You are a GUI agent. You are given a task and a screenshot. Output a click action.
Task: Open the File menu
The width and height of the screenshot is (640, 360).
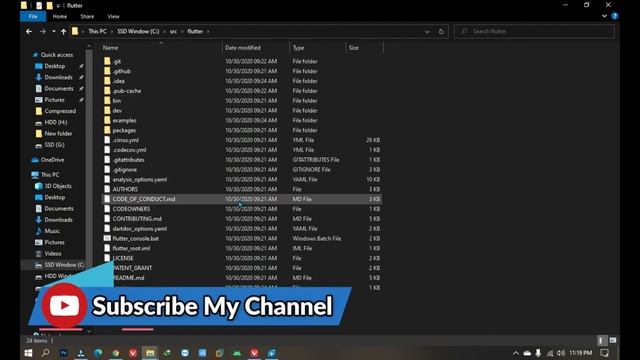click(33, 16)
